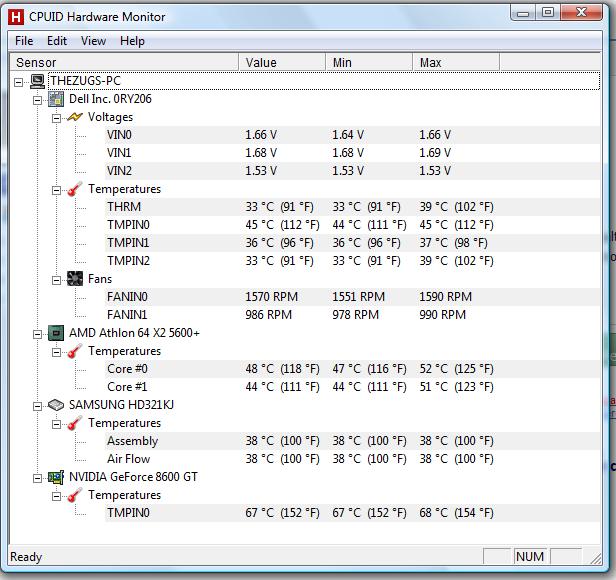
Task: Click the thermometer icon under SAMSUNG HD321KJ
Action: click(x=75, y=423)
